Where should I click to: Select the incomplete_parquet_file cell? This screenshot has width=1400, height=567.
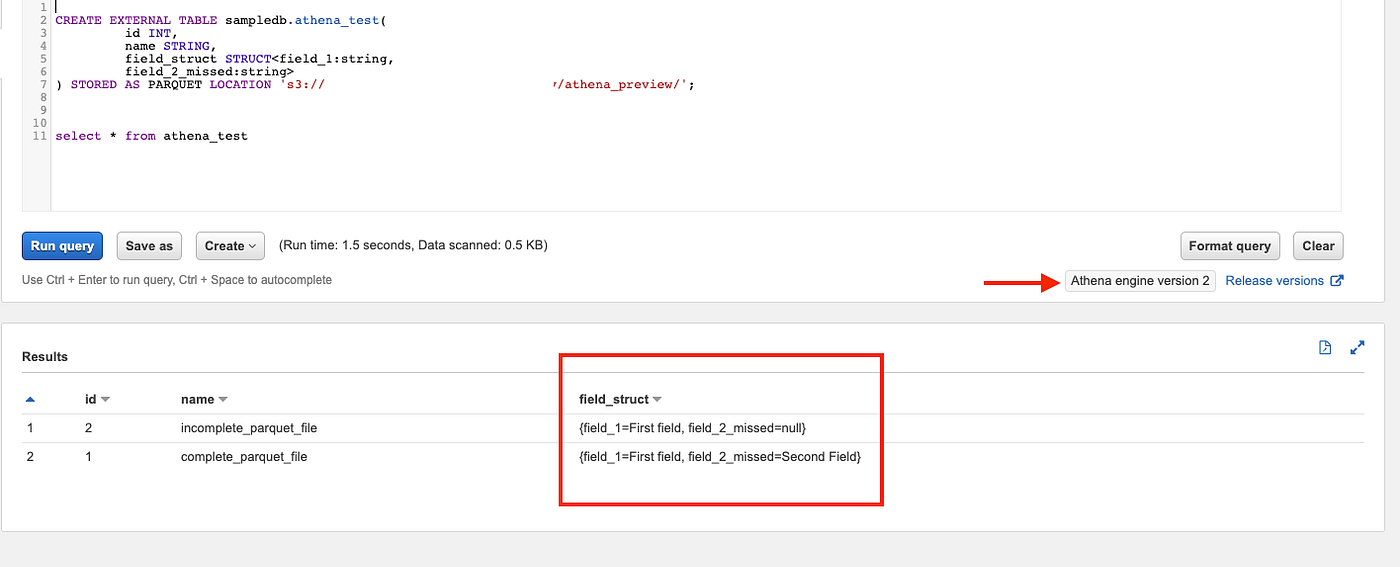pyautogui.click(x=249, y=428)
